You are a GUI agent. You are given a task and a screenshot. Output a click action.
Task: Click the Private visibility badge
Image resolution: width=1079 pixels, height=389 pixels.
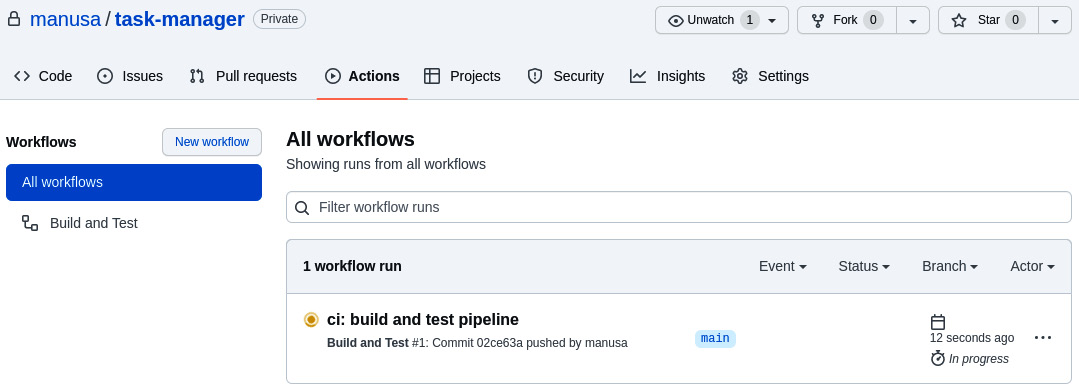279,19
